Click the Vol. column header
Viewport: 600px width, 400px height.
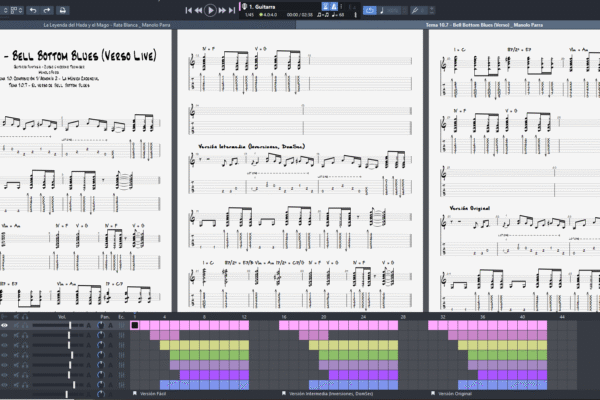point(62,317)
